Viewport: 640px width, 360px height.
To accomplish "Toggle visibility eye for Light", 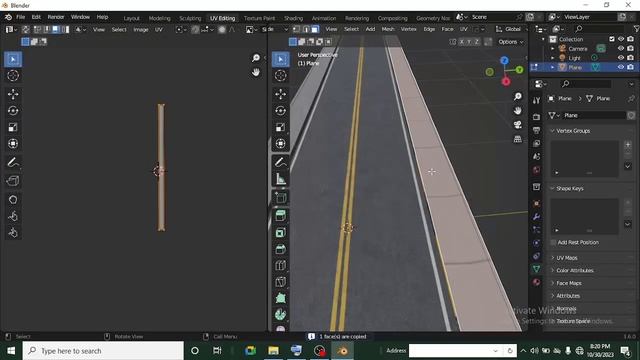I will pyautogui.click(x=621, y=58).
